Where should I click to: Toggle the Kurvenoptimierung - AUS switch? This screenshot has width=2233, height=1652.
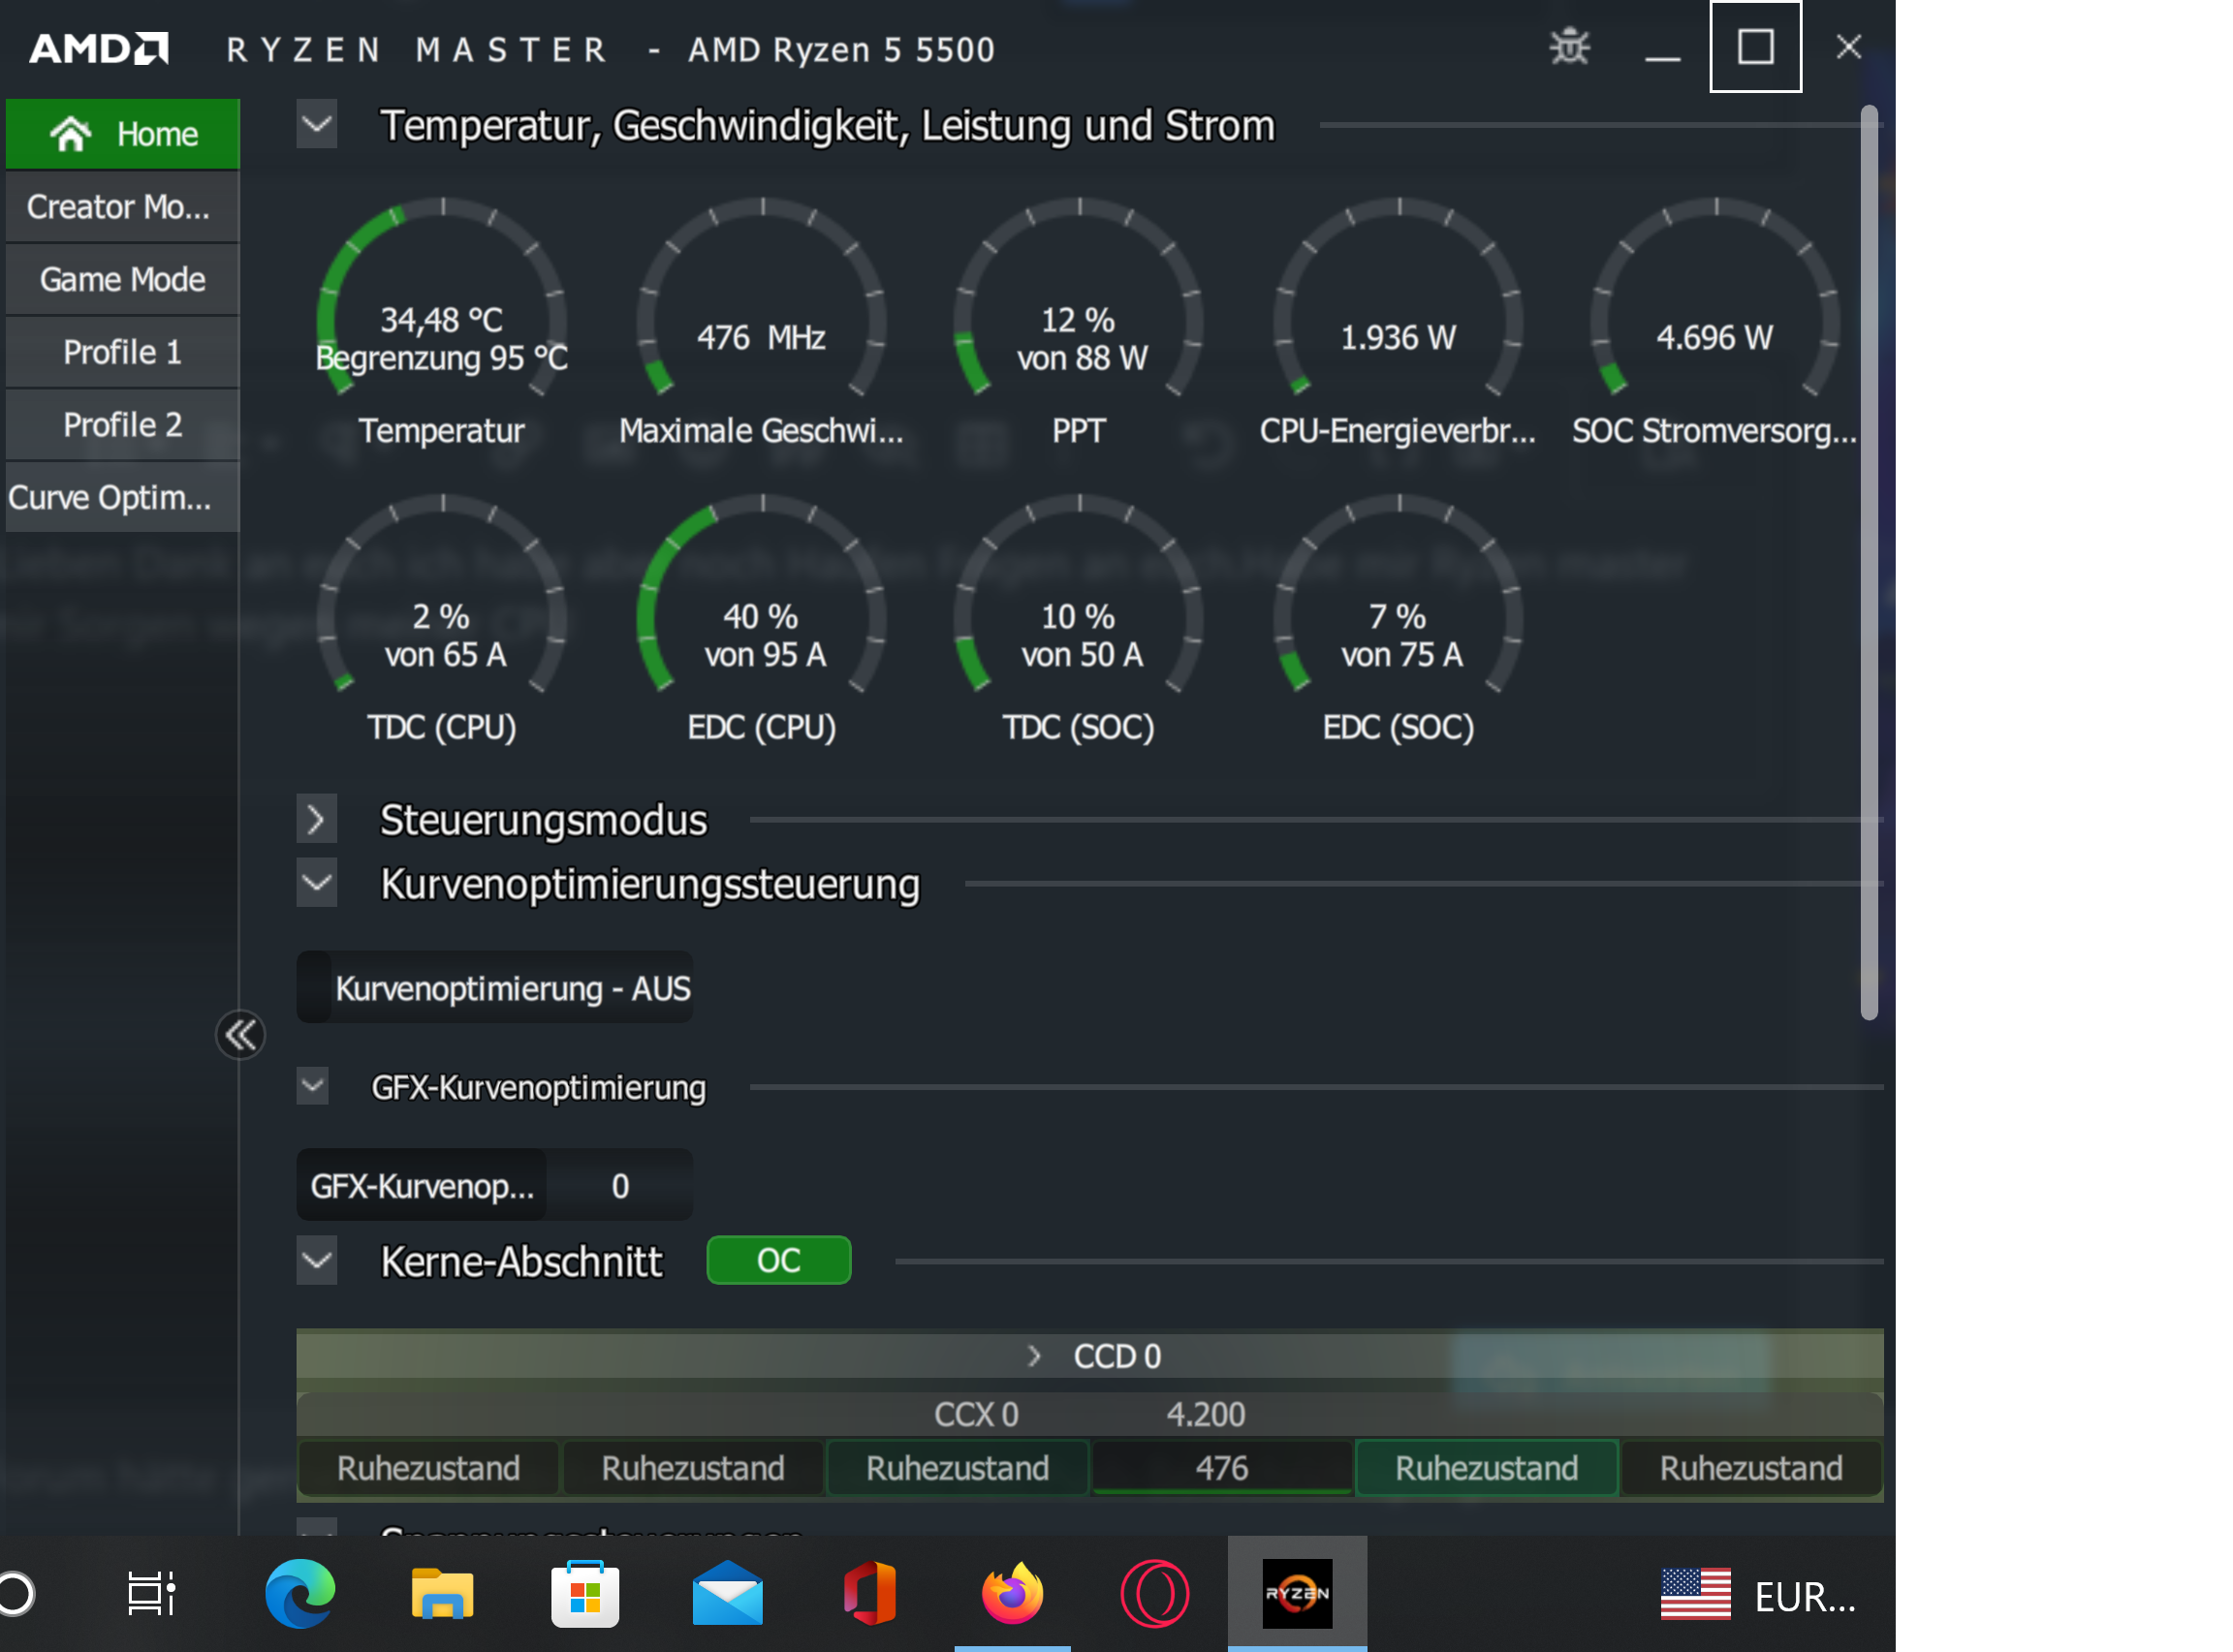[316, 987]
